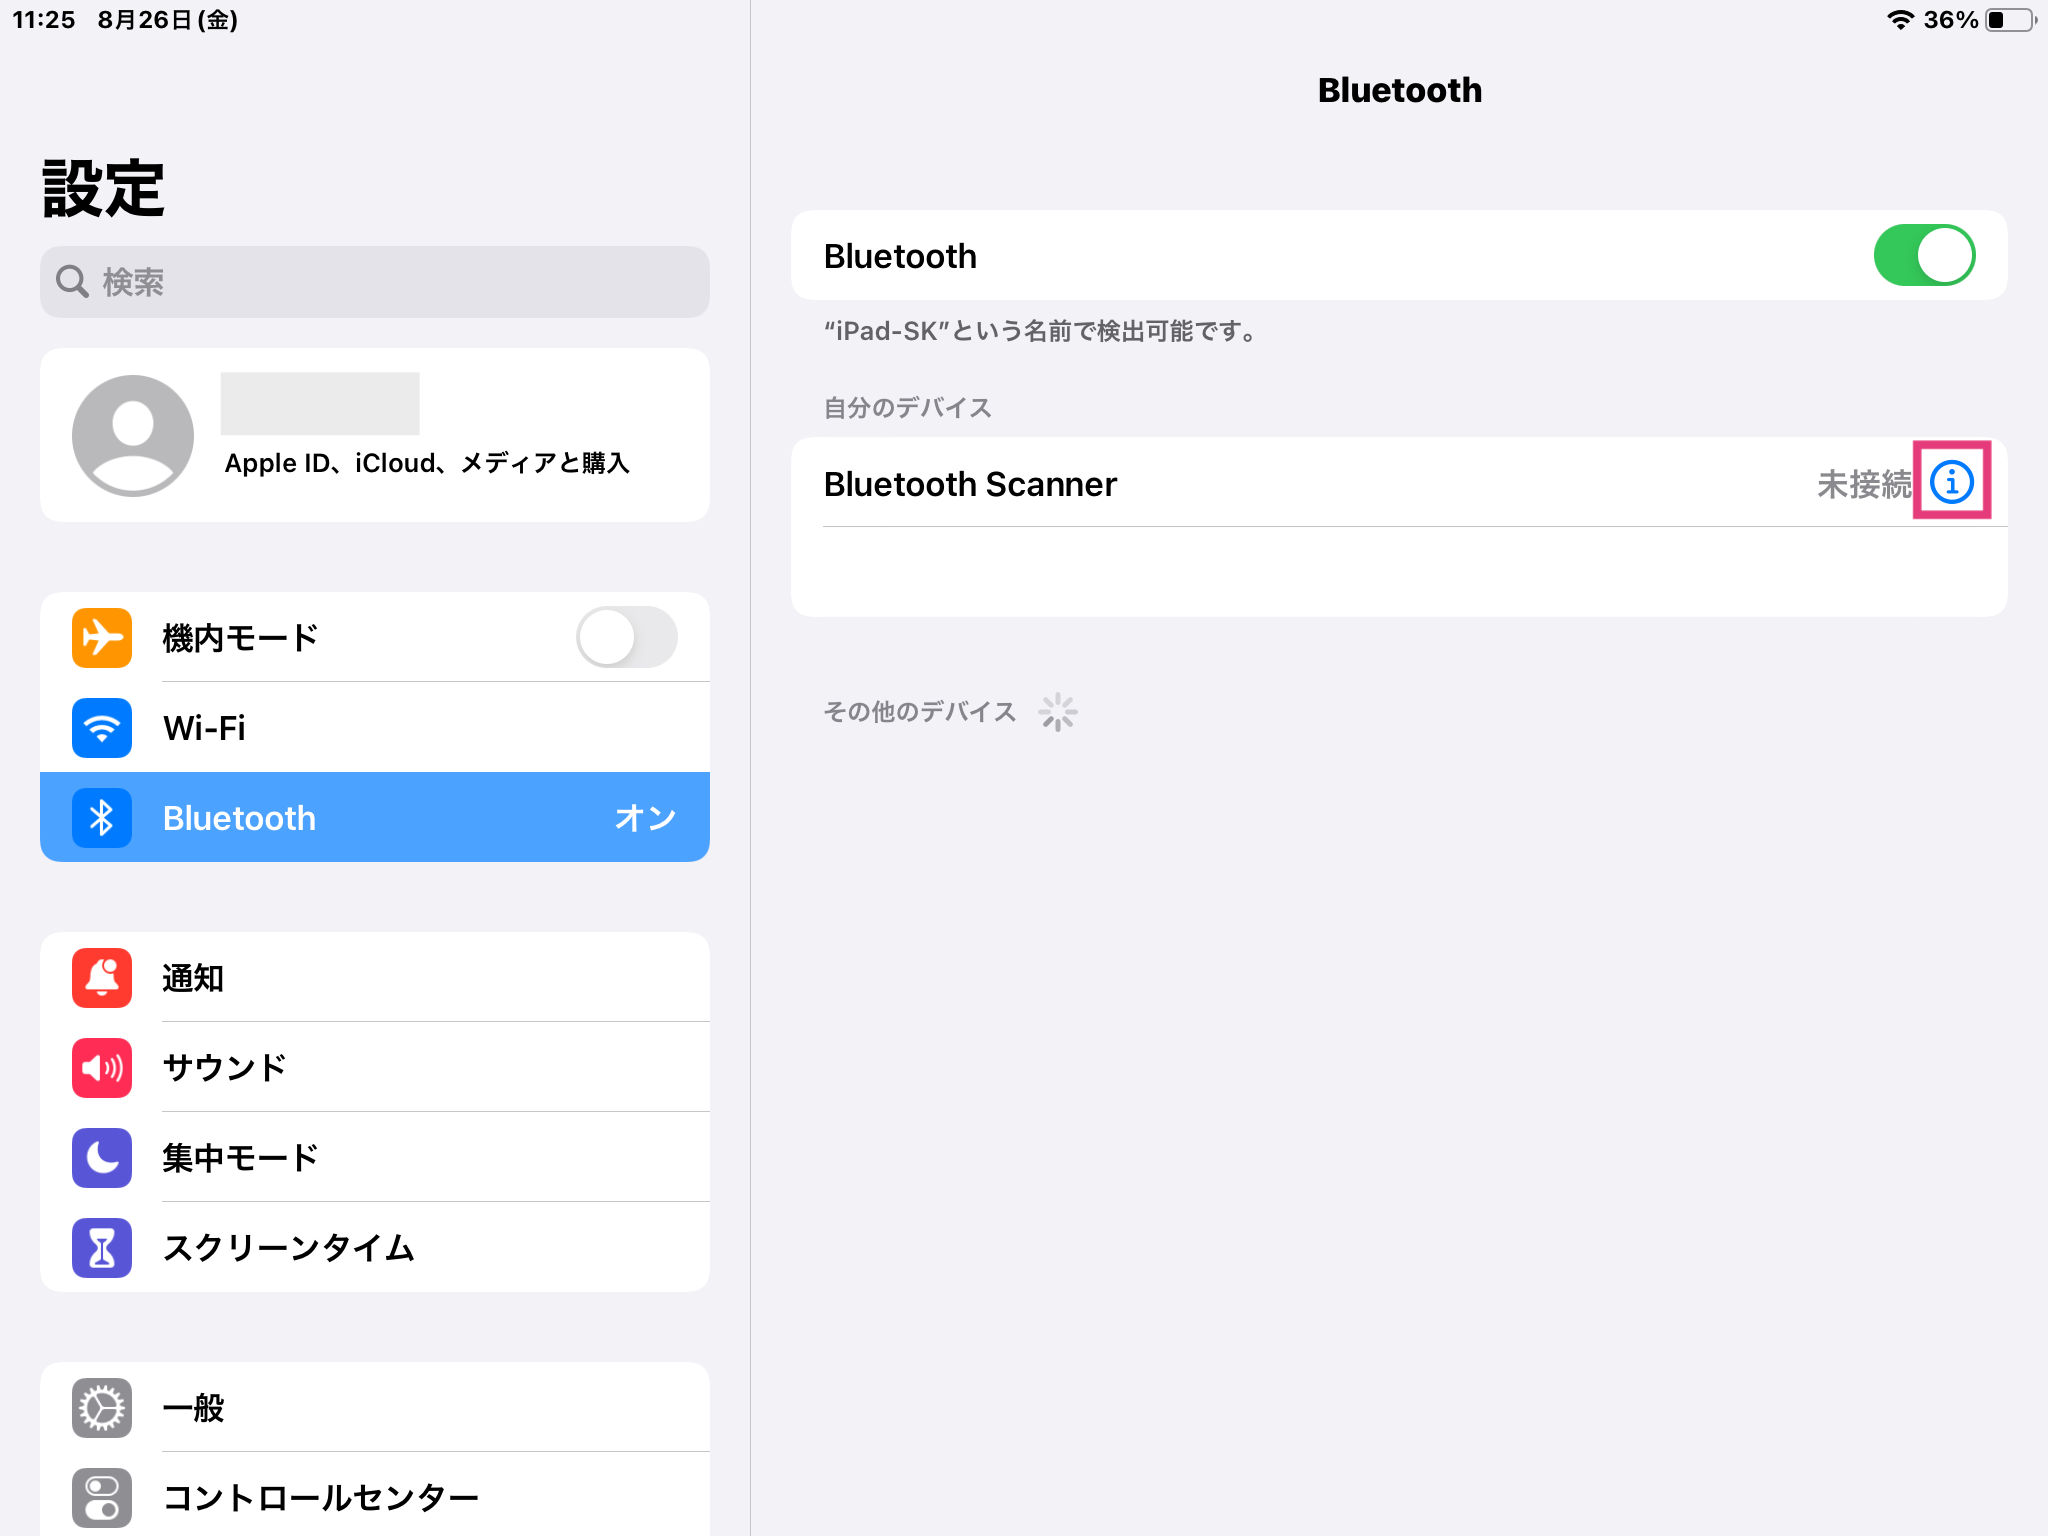The height and width of the screenshot is (1536, 2048).
Task: Tap the search magnifier icon
Action: click(x=72, y=282)
